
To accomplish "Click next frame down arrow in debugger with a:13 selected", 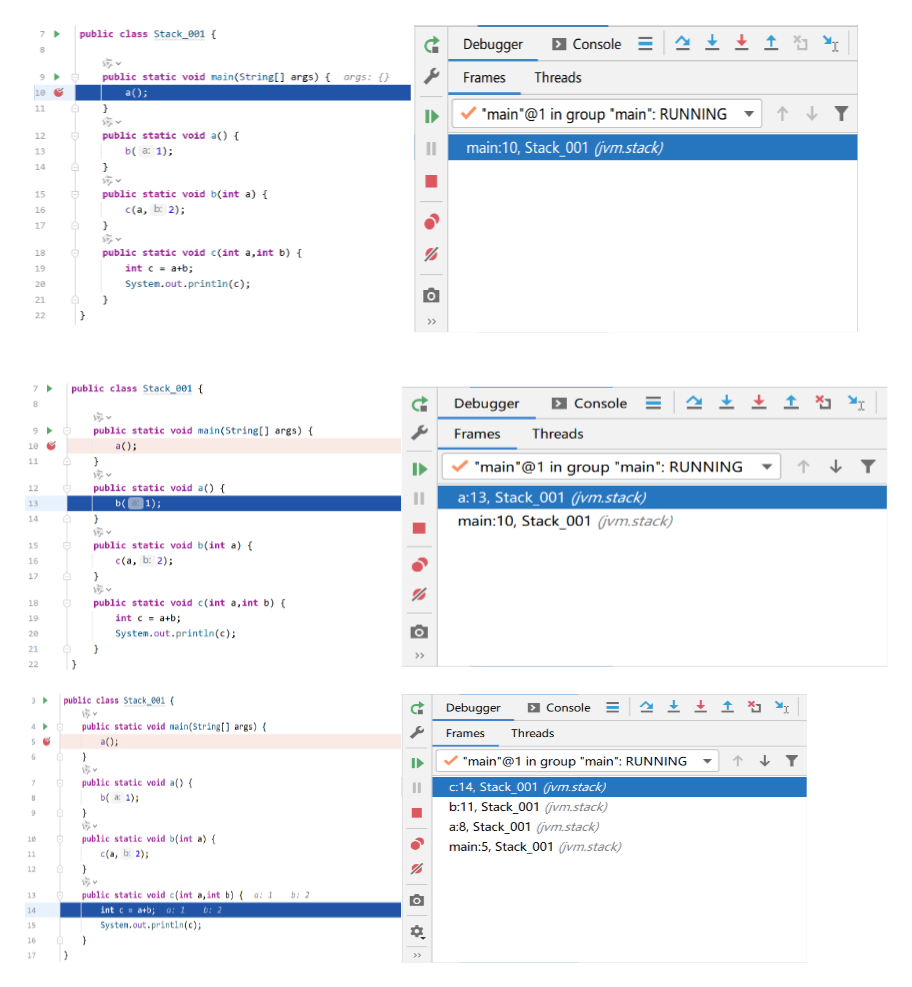I will (x=836, y=466).
